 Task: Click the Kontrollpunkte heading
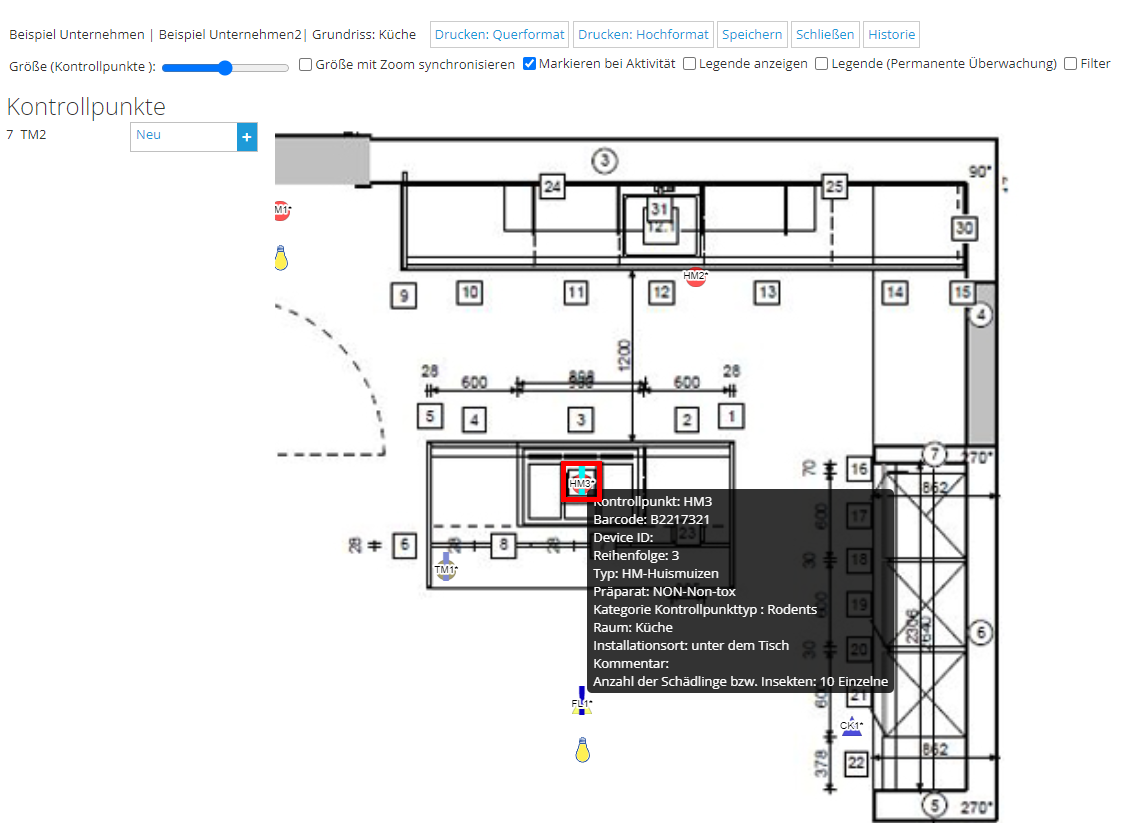(x=86, y=107)
